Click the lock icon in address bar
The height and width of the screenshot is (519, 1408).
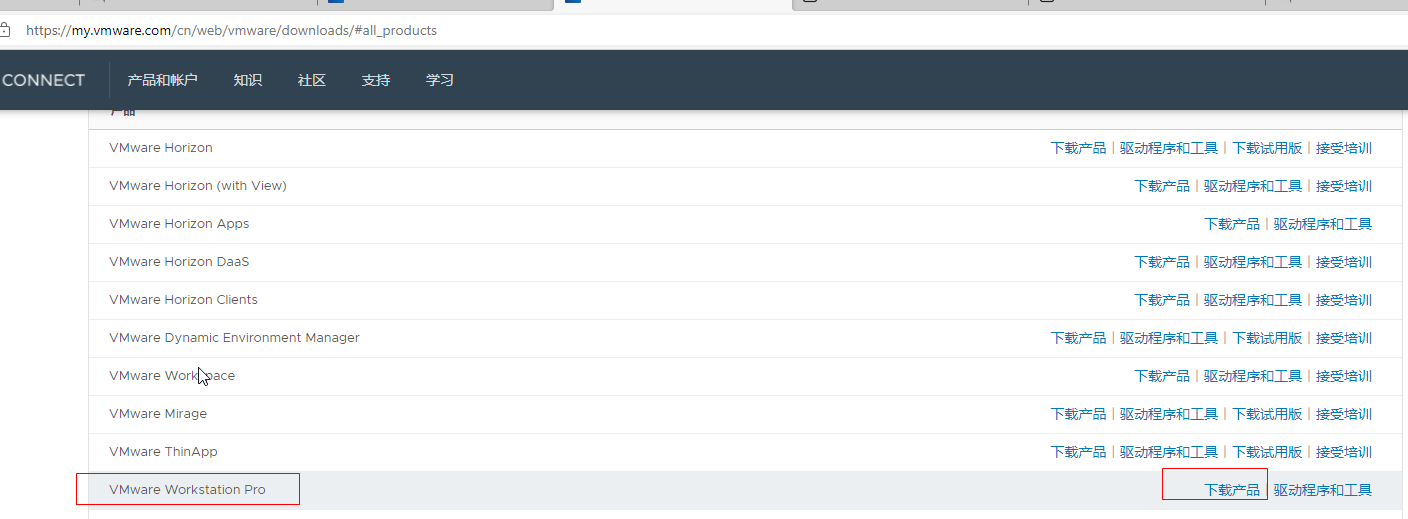pos(4,30)
